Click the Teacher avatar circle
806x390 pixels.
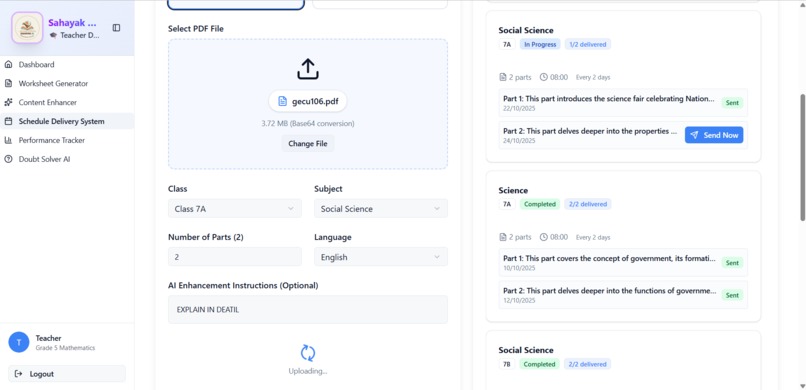[19, 342]
